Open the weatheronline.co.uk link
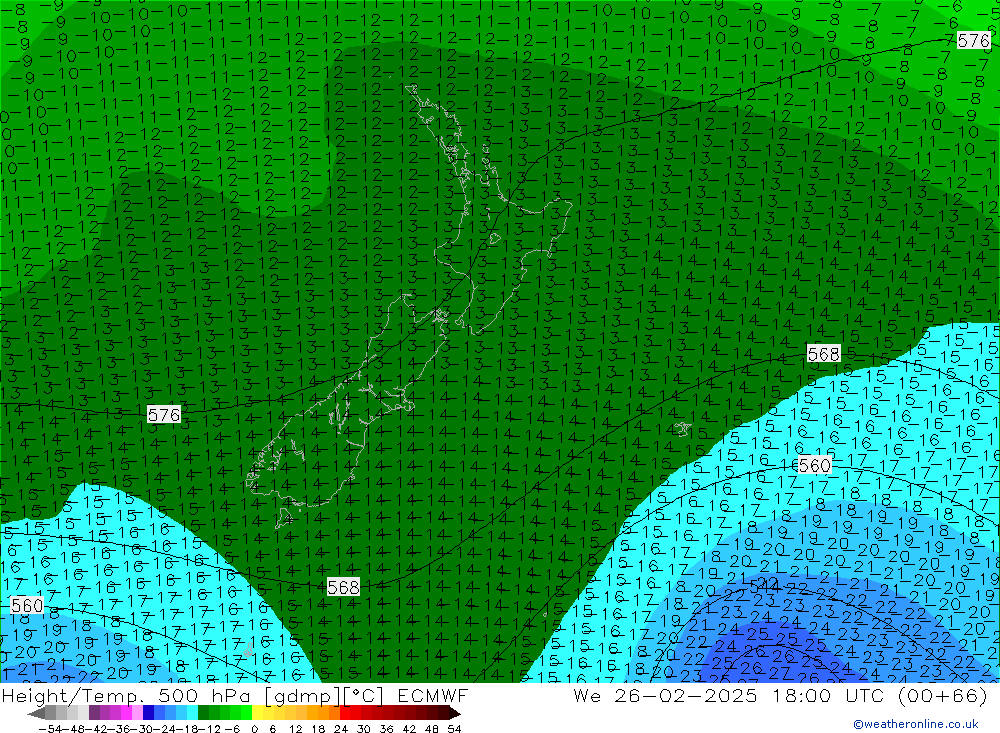 coord(916,724)
